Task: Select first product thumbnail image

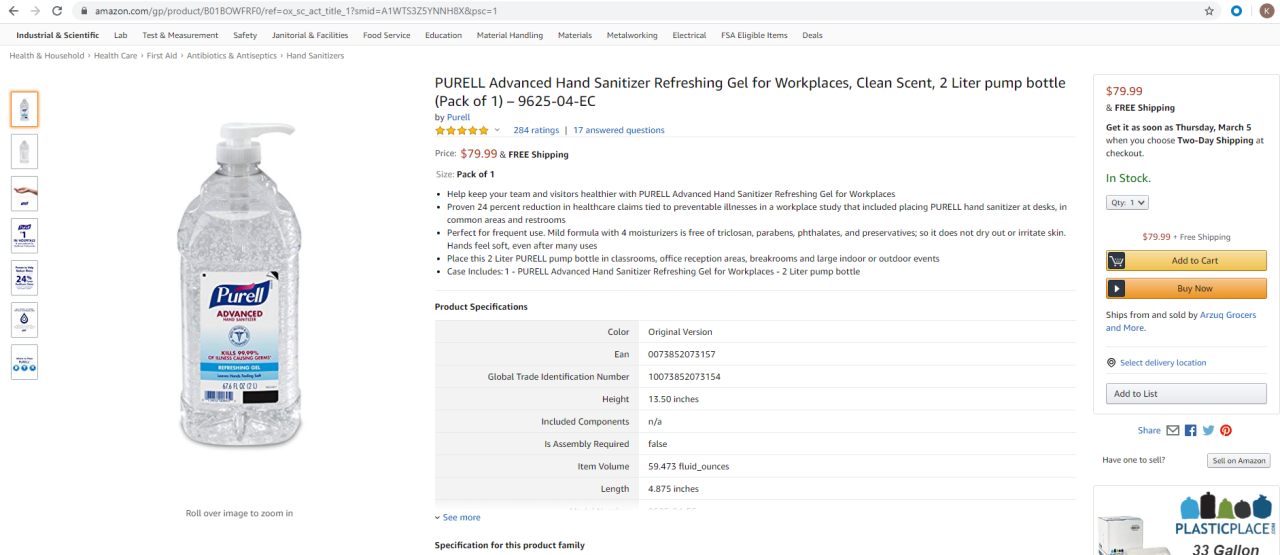Action: coord(24,109)
